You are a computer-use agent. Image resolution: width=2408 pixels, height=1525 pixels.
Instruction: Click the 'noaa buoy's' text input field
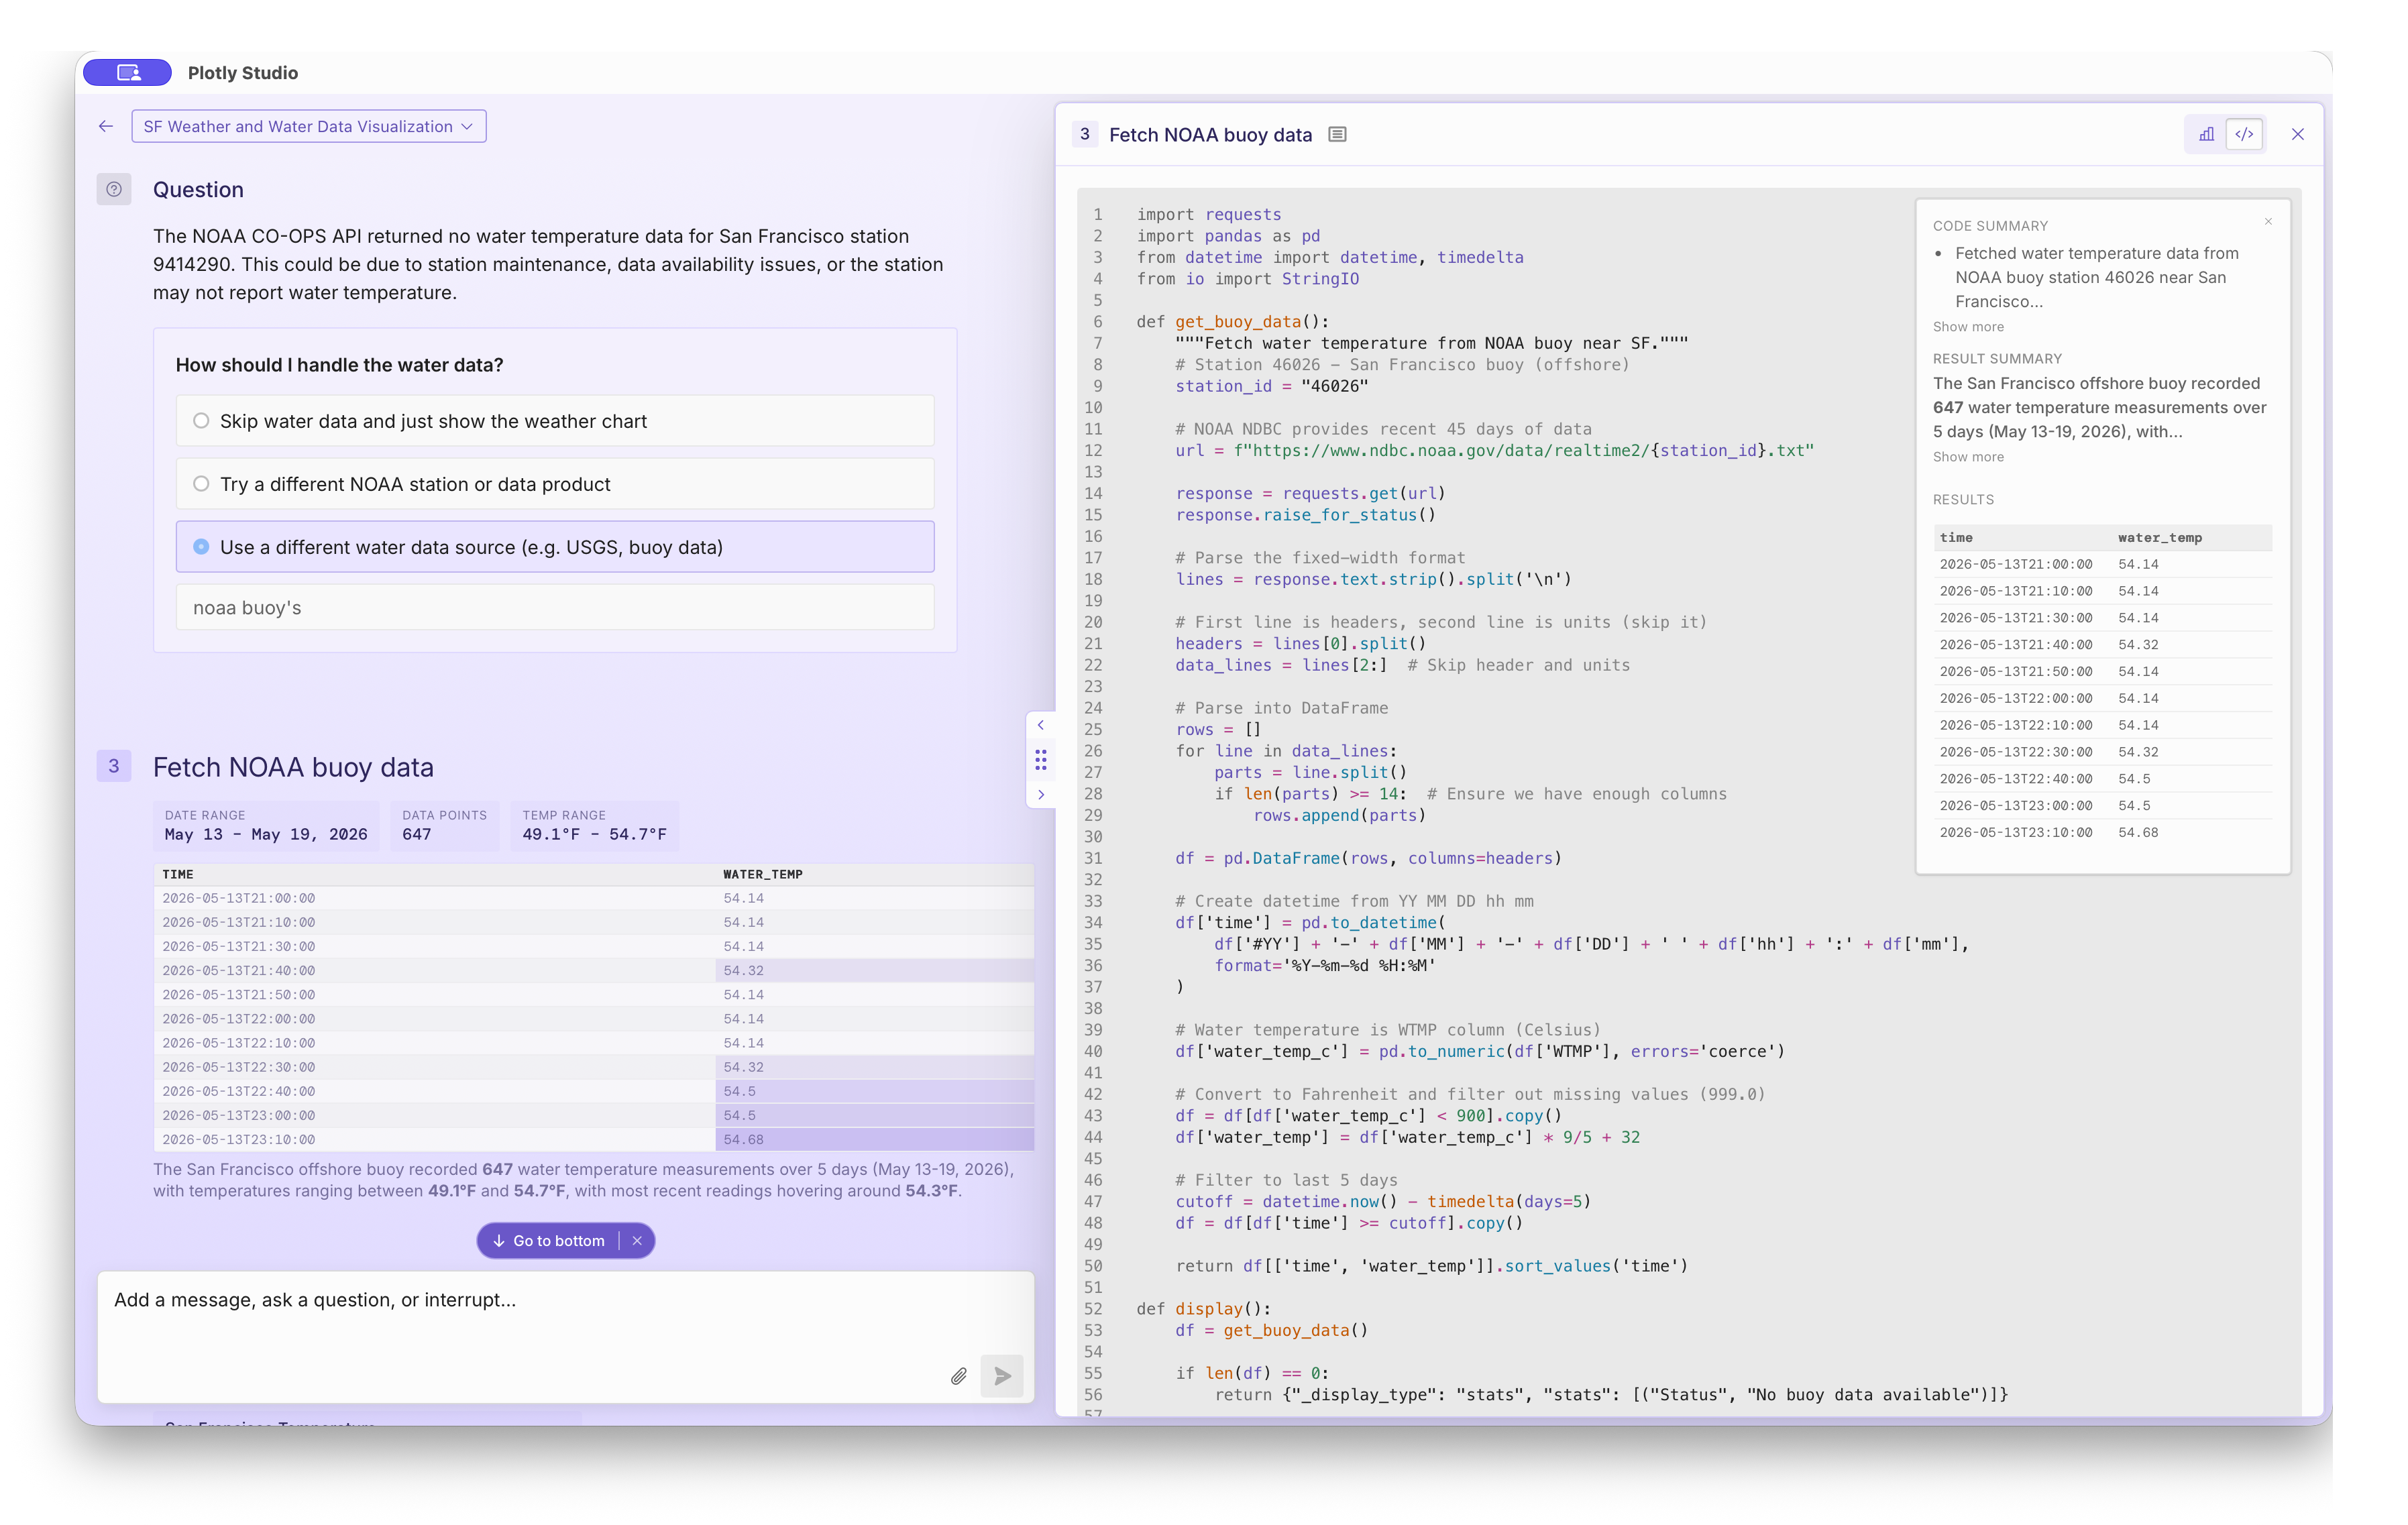coord(555,608)
